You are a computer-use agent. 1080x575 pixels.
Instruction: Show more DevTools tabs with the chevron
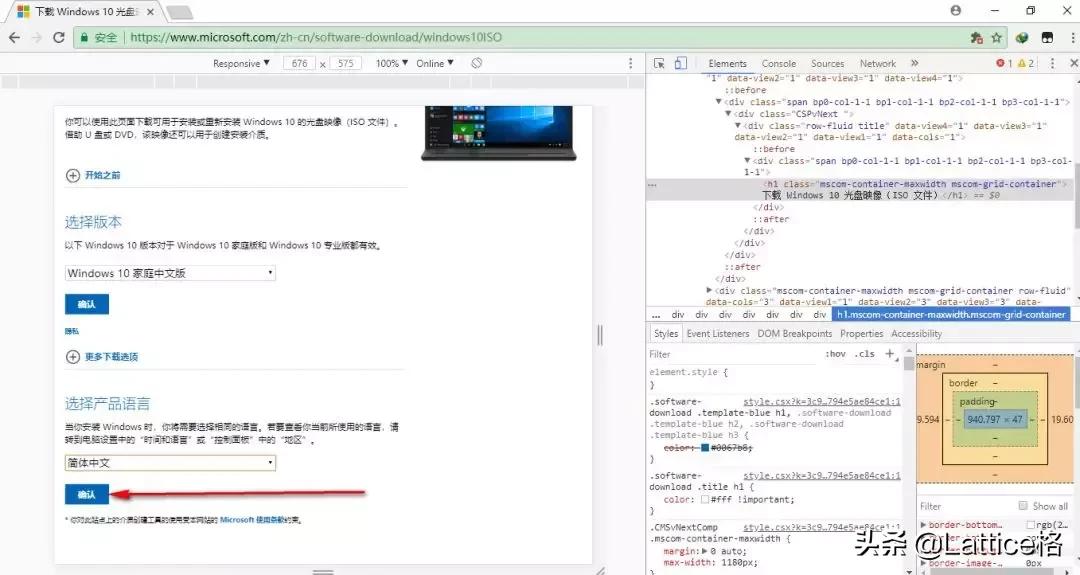pyautogui.click(x=915, y=63)
